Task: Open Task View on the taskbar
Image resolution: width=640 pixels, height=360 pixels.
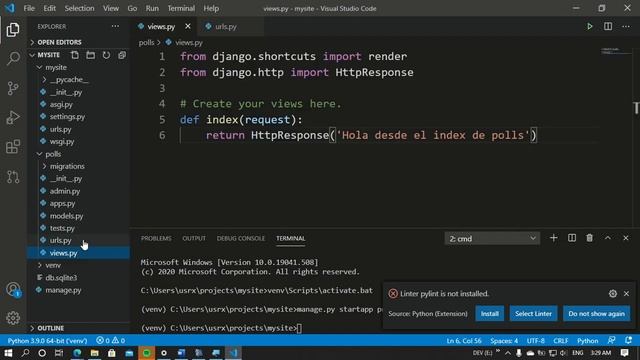Action: (x=59, y=353)
